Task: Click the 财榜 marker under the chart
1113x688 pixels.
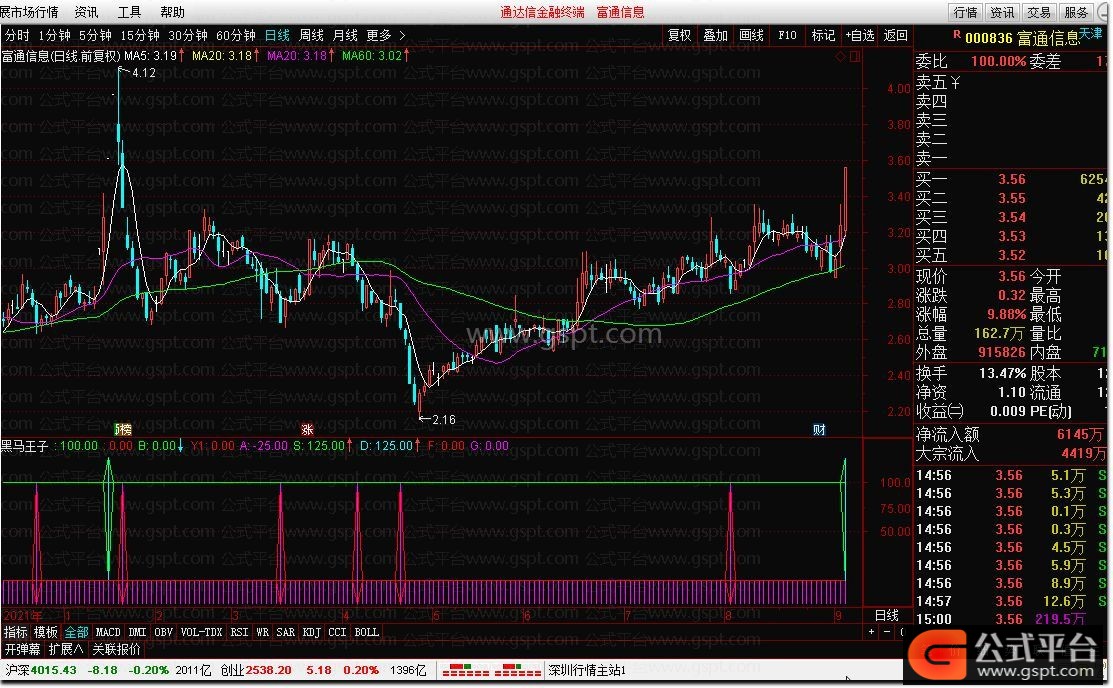Action: point(123,430)
